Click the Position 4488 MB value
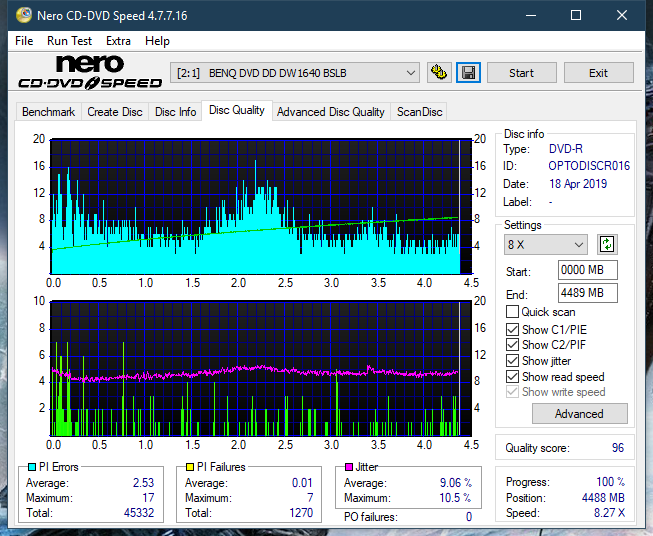This screenshot has width=653, height=536. (x=603, y=498)
